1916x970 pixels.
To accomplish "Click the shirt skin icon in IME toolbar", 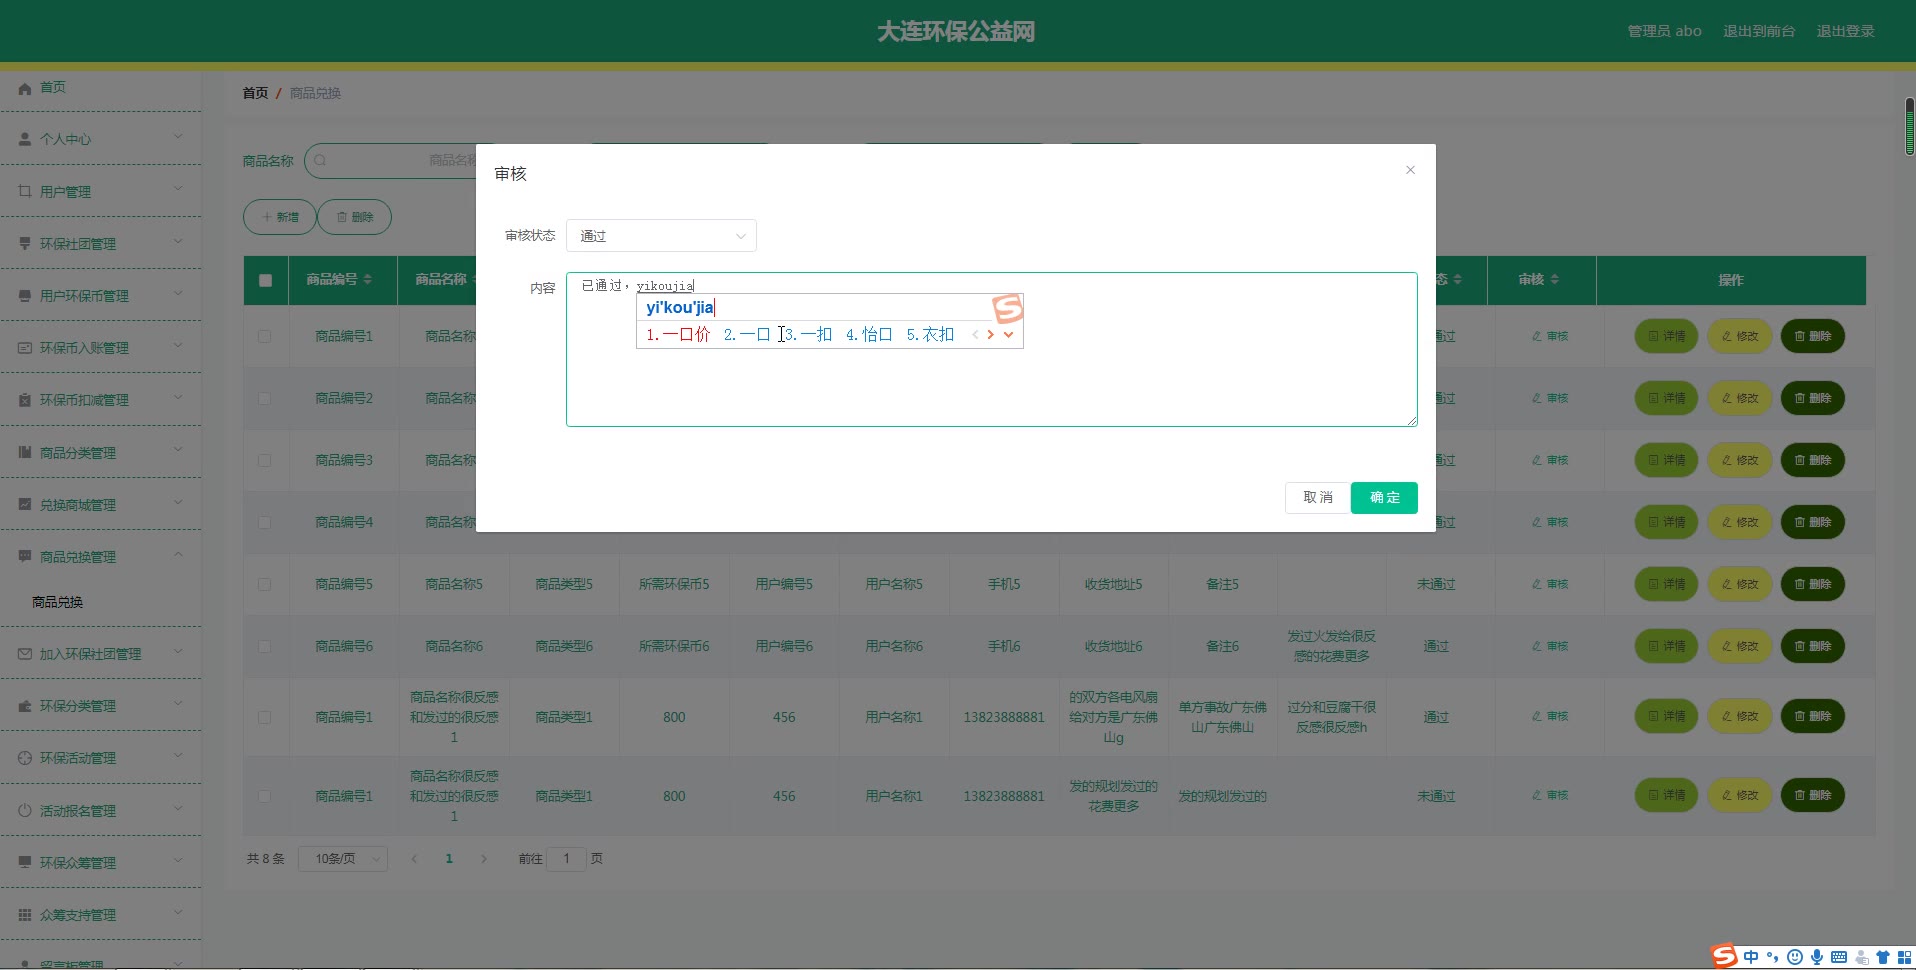I will click(x=1882, y=957).
